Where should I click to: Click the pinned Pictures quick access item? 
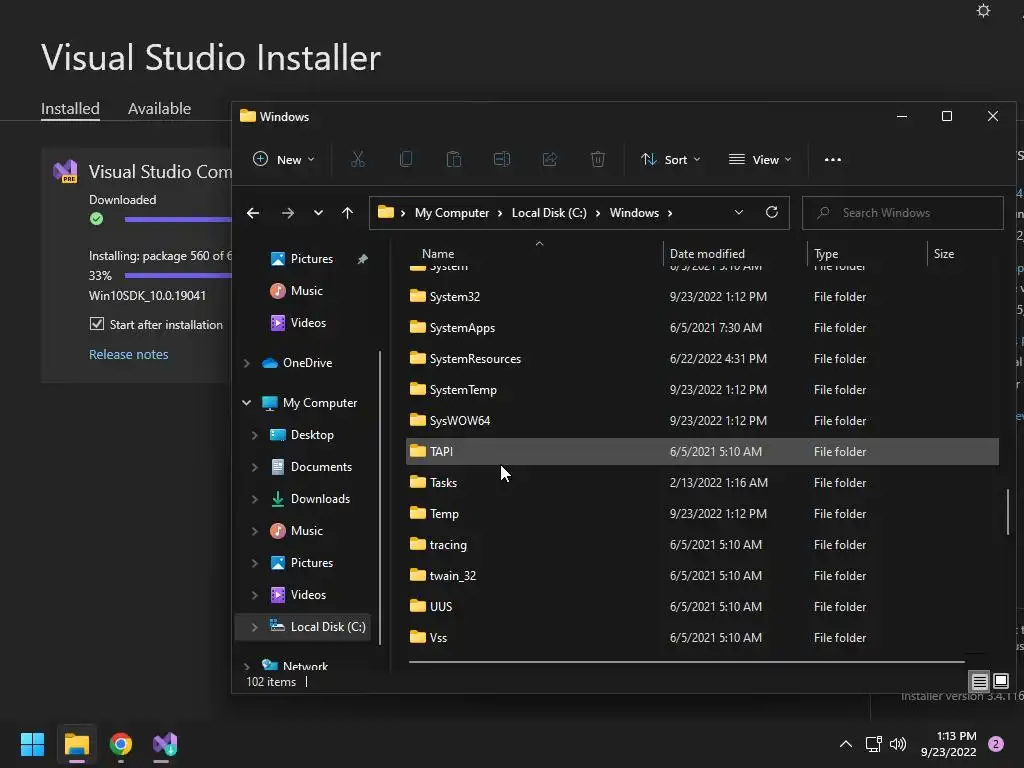(x=312, y=259)
